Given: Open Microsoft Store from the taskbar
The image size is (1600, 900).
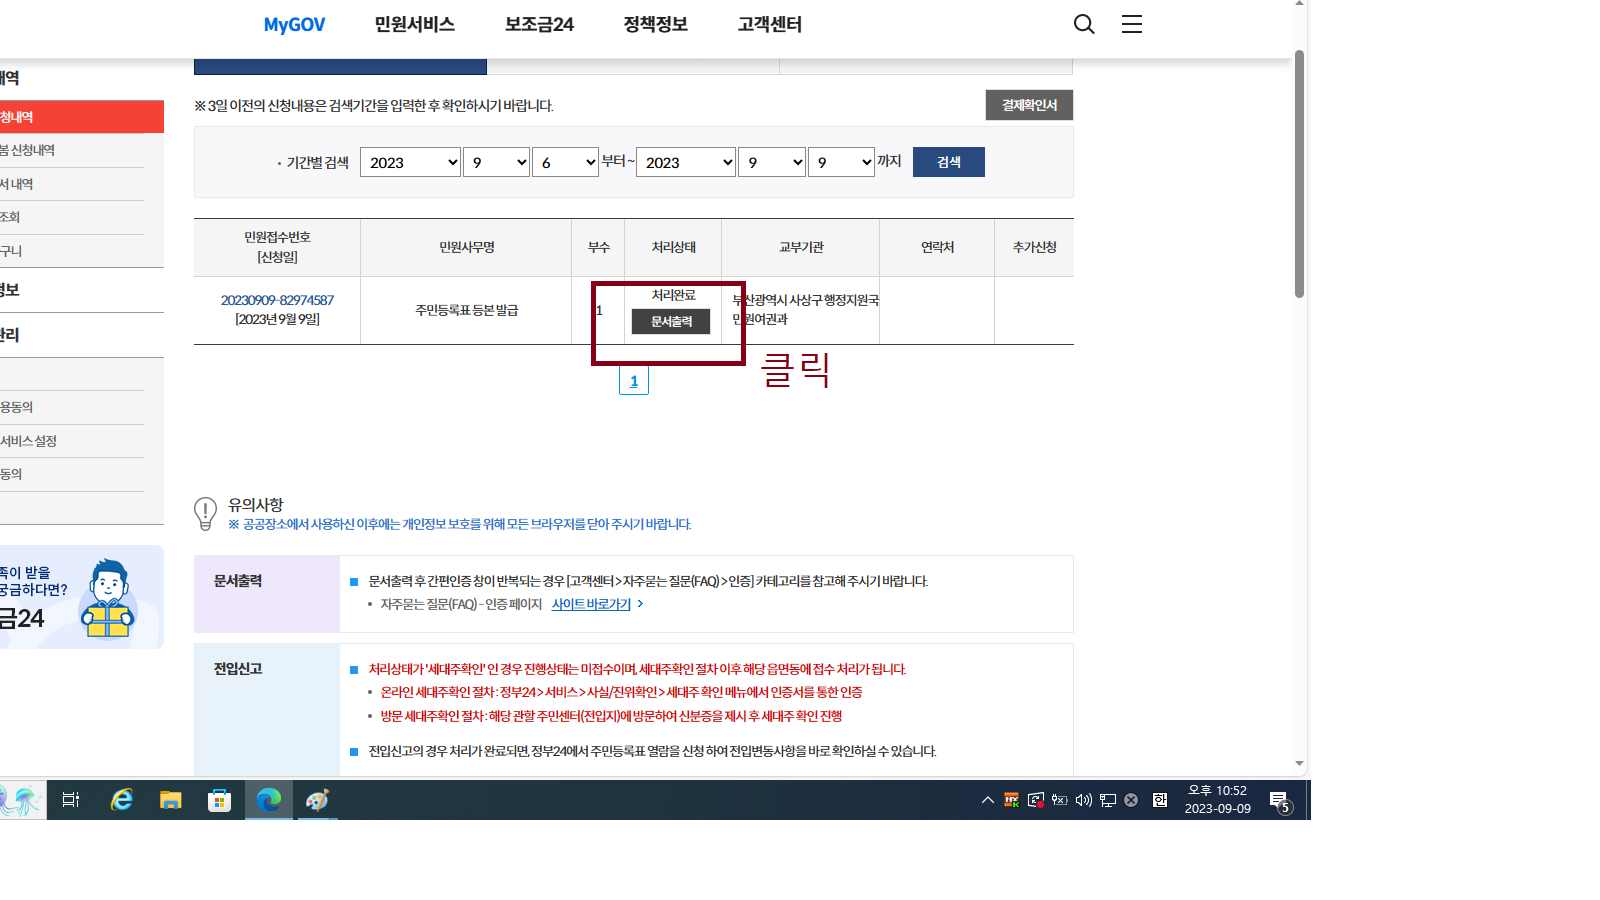Looking at the screenshot, I should click(219, 800).
